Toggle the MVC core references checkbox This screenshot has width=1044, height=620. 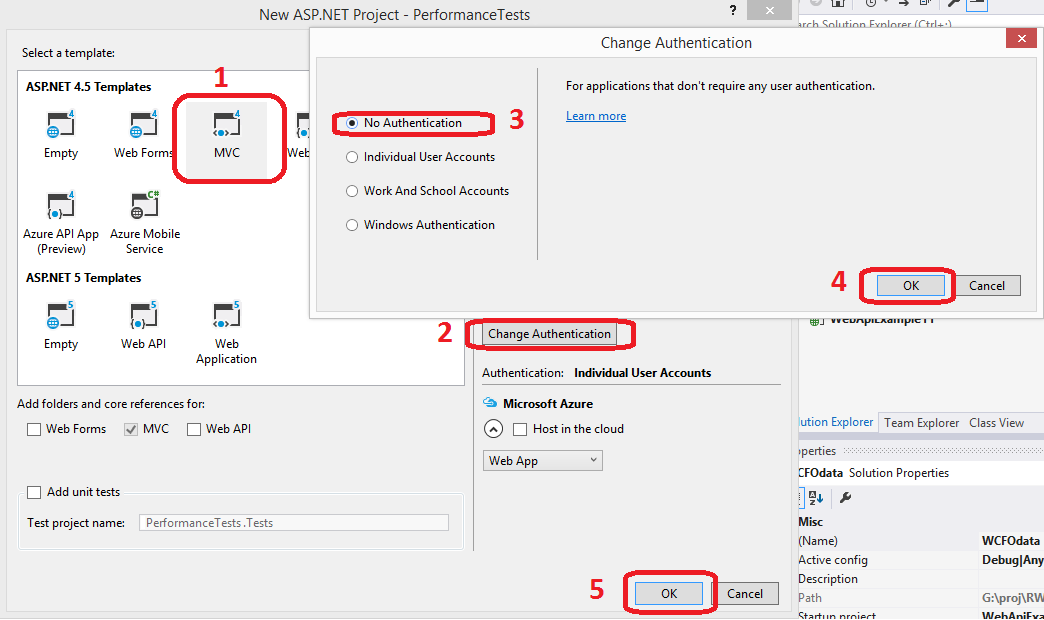pyautogui.click(x=130, y=430)
